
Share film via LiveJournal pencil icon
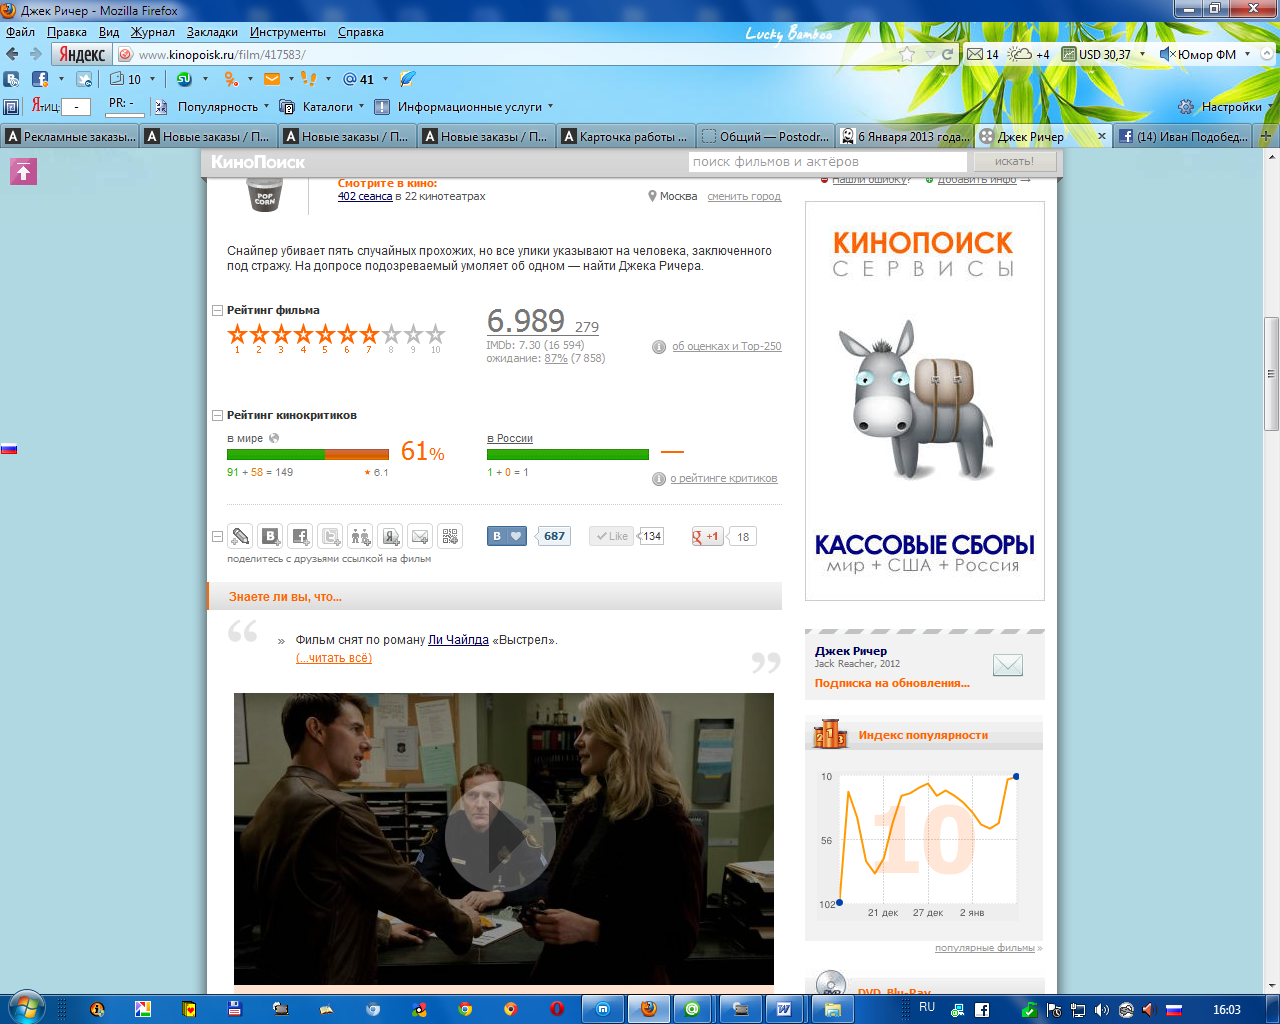point(240,536)
